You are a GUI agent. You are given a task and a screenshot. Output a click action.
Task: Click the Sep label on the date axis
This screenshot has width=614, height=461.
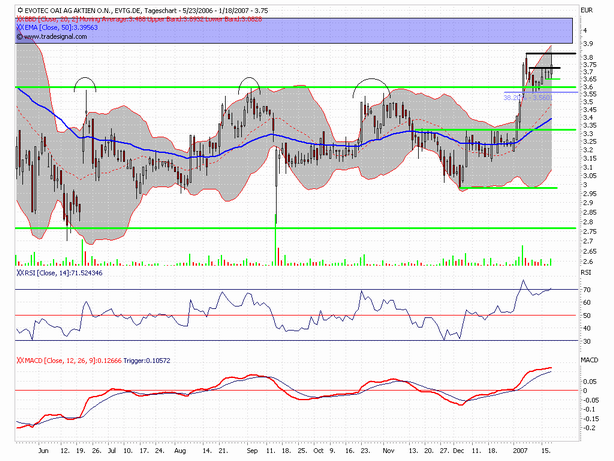pos(254,451)
